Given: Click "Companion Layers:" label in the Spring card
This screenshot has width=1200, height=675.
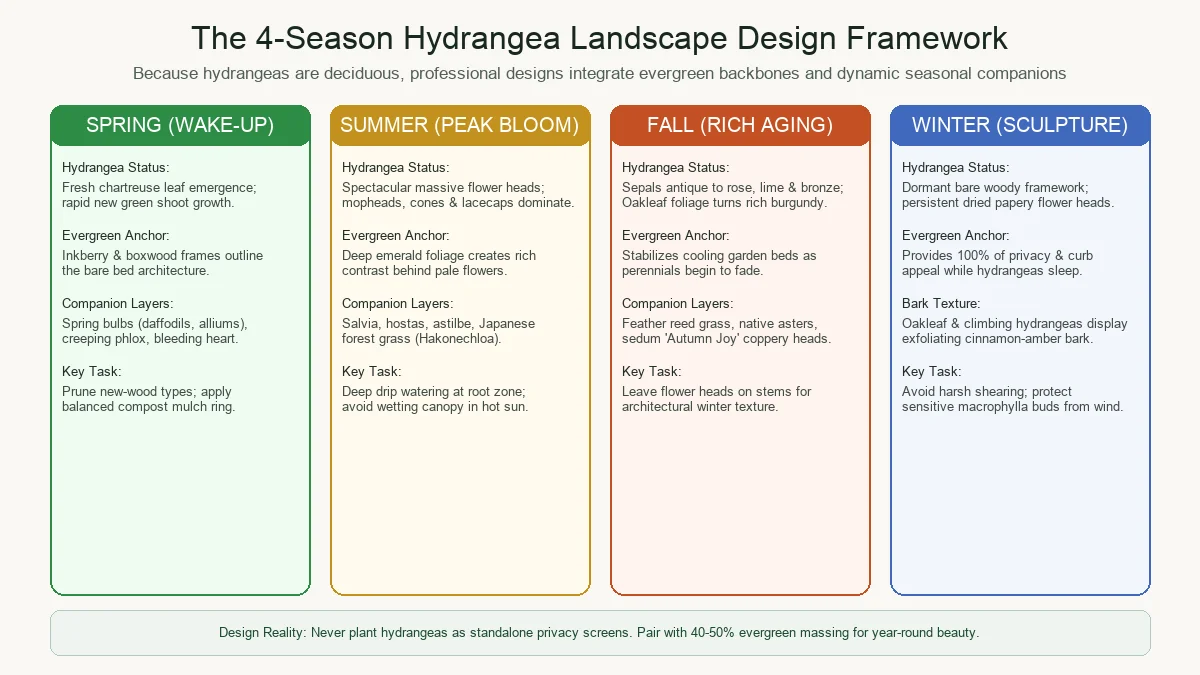Looking at the screenshot, I should pyautogui.click(x=118, y=304).
